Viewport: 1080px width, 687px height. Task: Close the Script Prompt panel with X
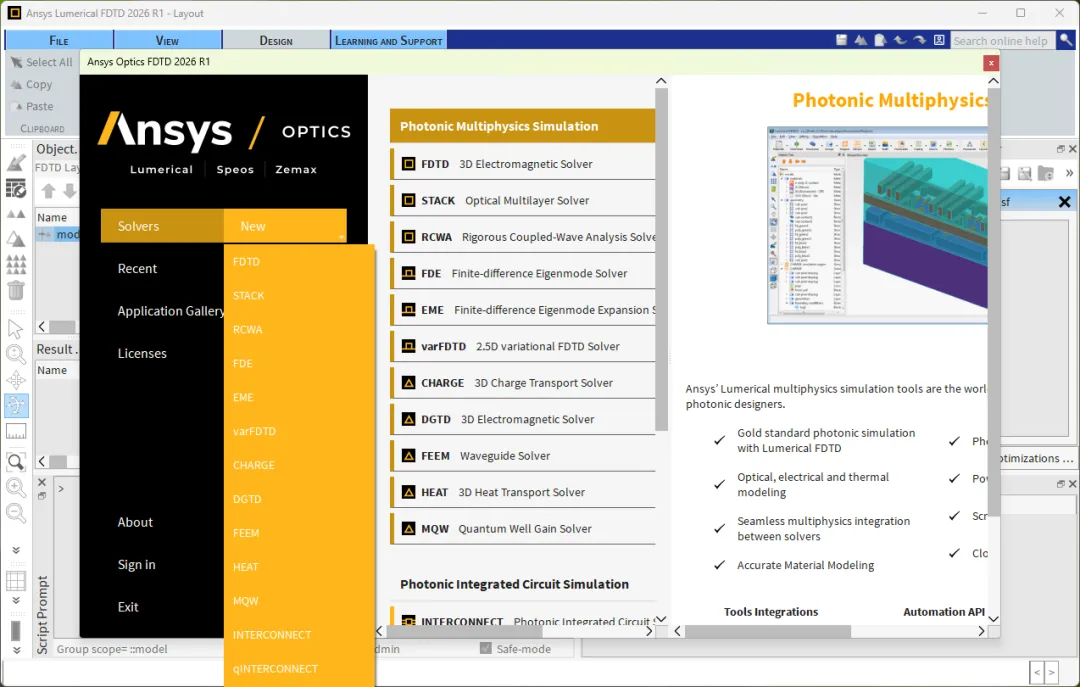tap(41, 482)
